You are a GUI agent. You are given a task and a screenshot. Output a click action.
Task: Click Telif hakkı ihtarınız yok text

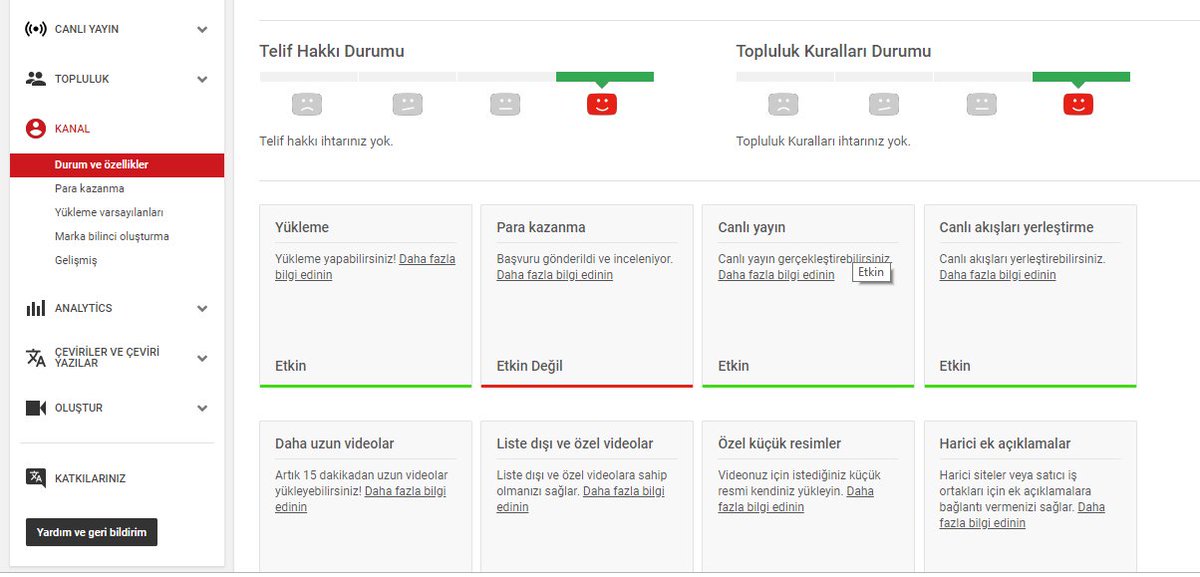[326, 141]
